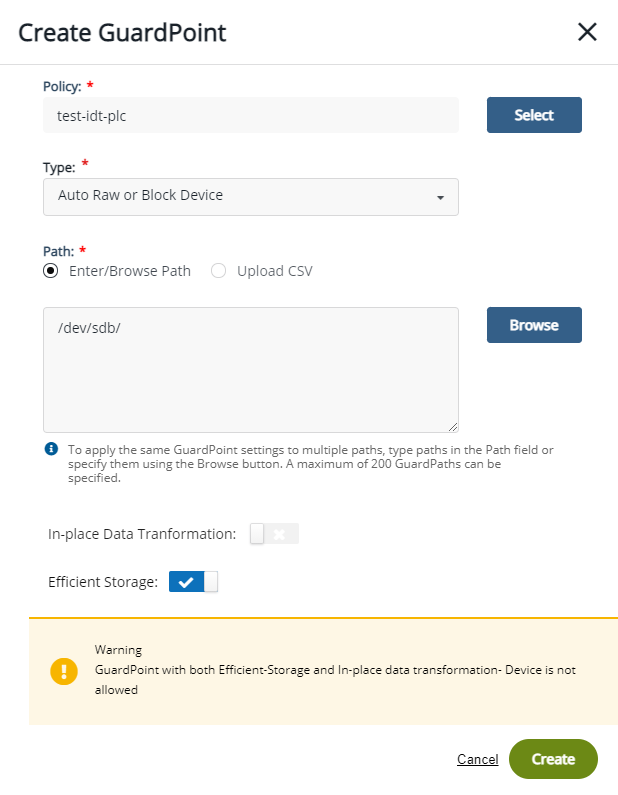Image resolution: width=618 pixels, height=795 pixels.
Task: Click the Cancel link
Action: pyautogui.click(x=477, y=759)
